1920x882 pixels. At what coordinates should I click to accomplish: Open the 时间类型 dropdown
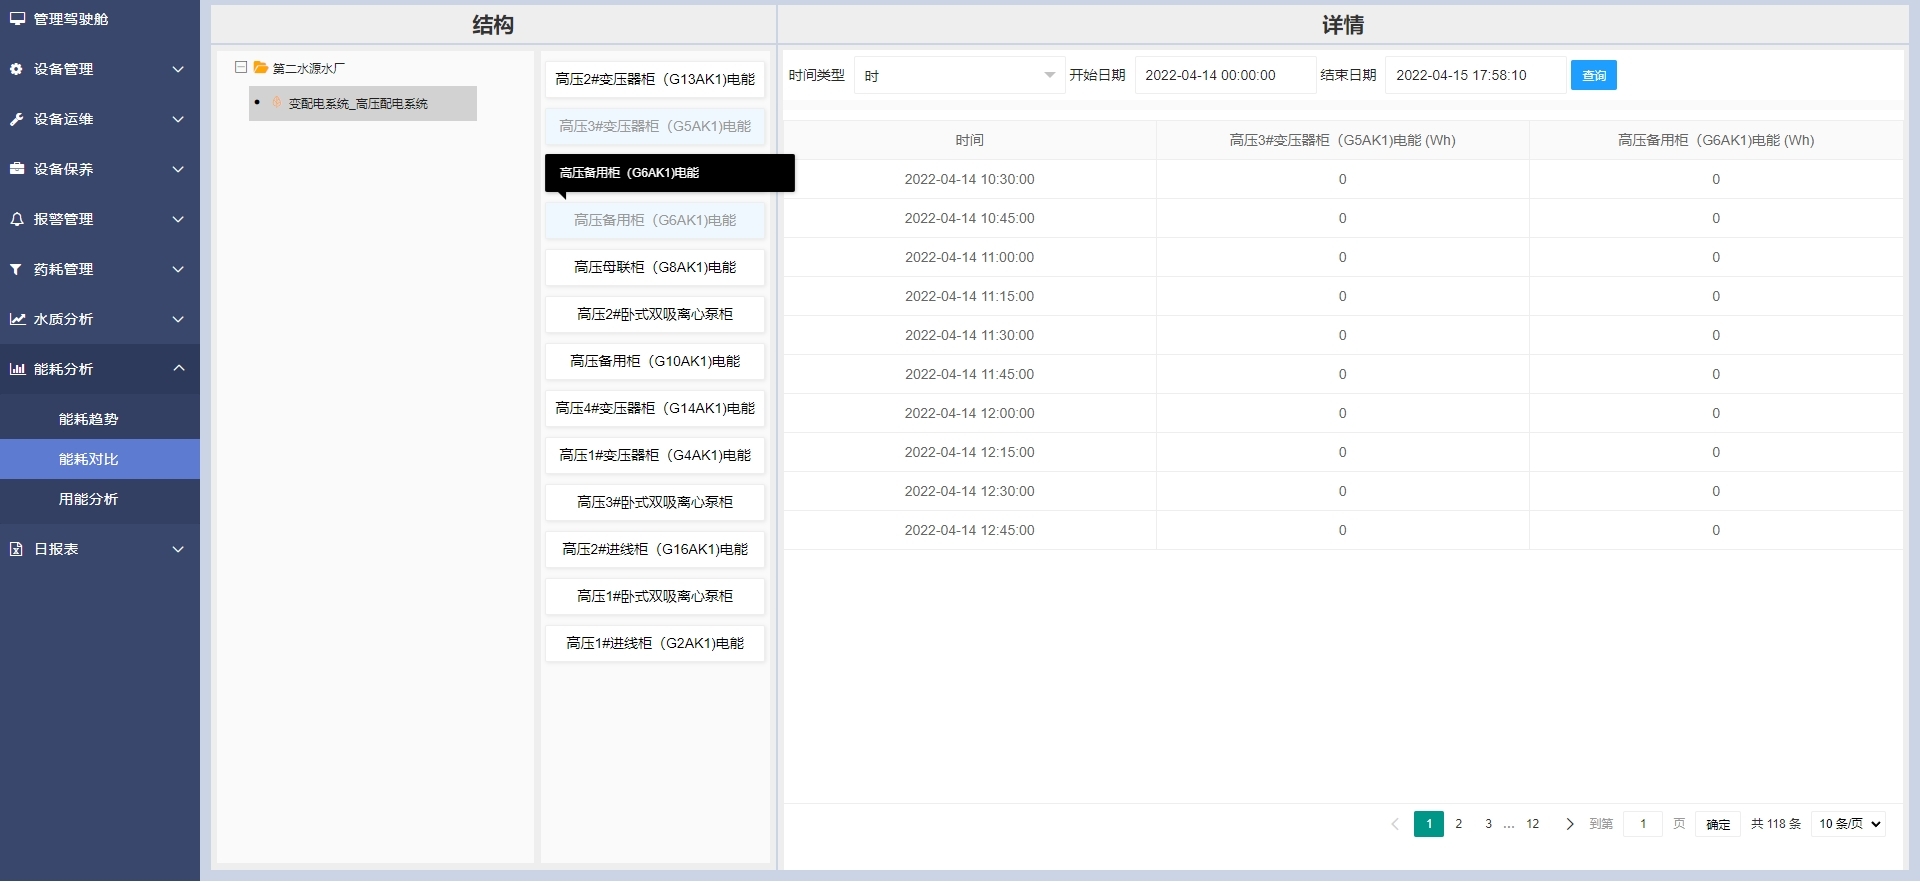tap(958, 75)
